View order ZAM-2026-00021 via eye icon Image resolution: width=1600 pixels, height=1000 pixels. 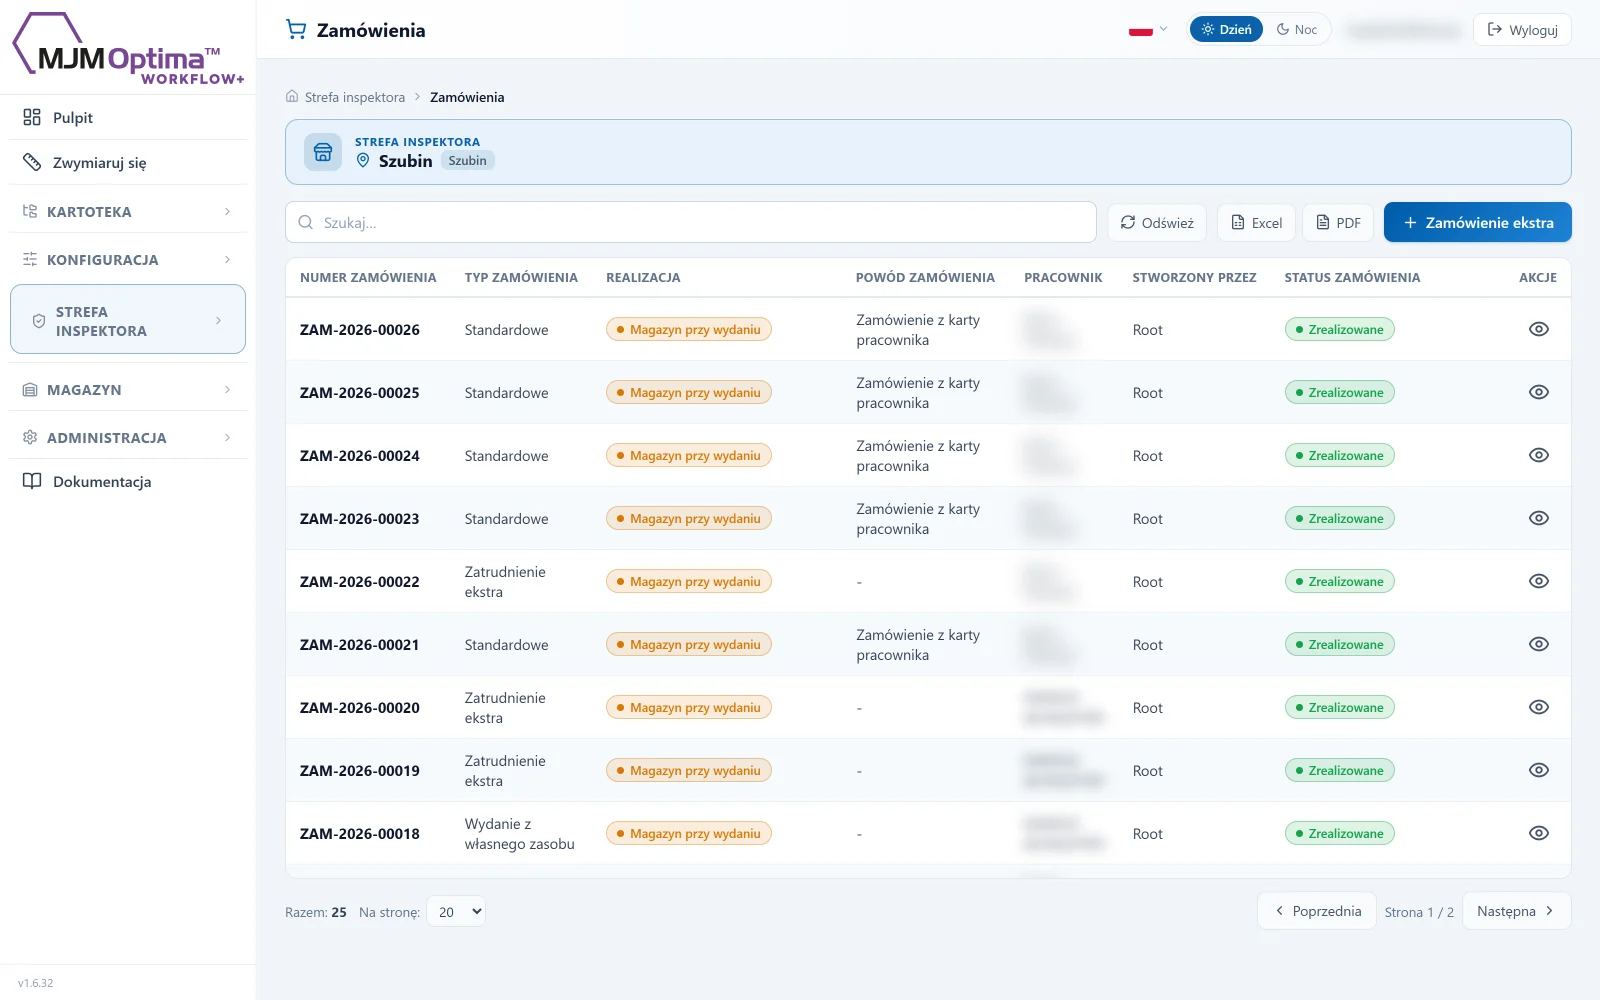(1539, 644)
